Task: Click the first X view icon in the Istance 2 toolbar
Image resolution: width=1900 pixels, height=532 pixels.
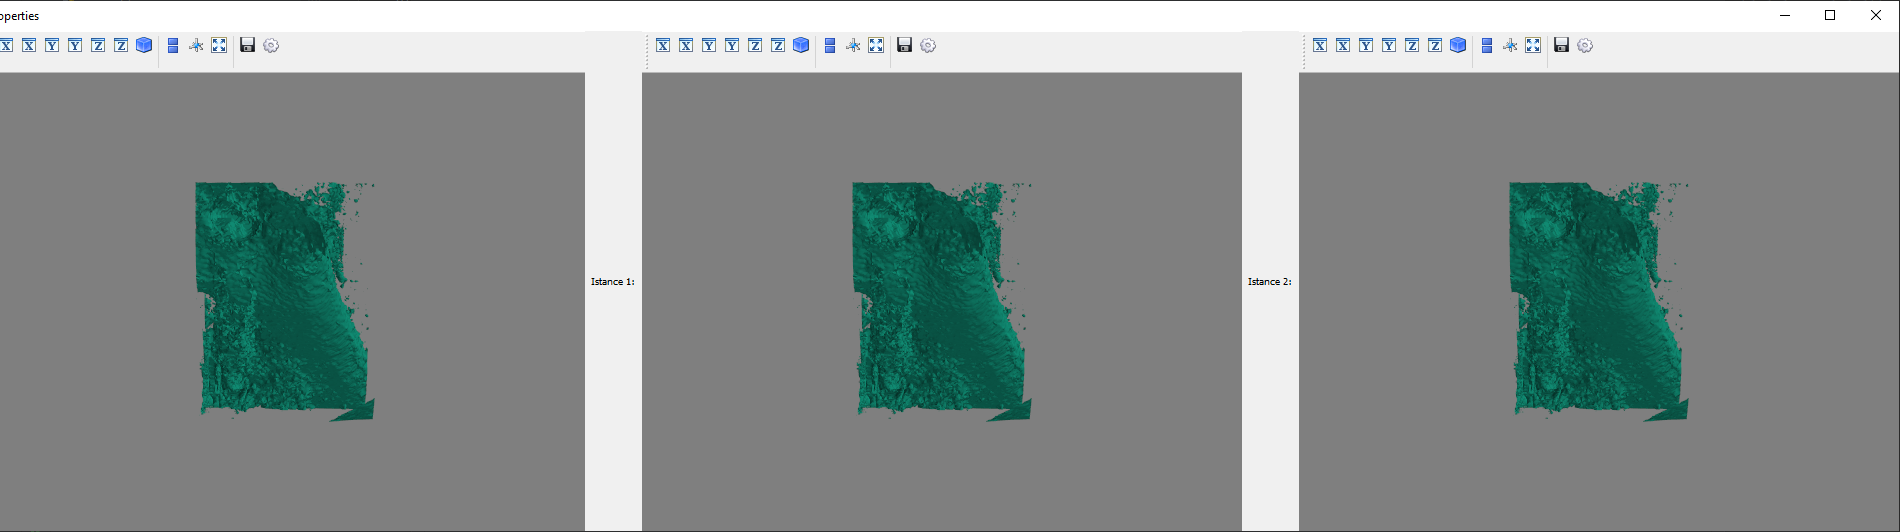Action: 1320,45
